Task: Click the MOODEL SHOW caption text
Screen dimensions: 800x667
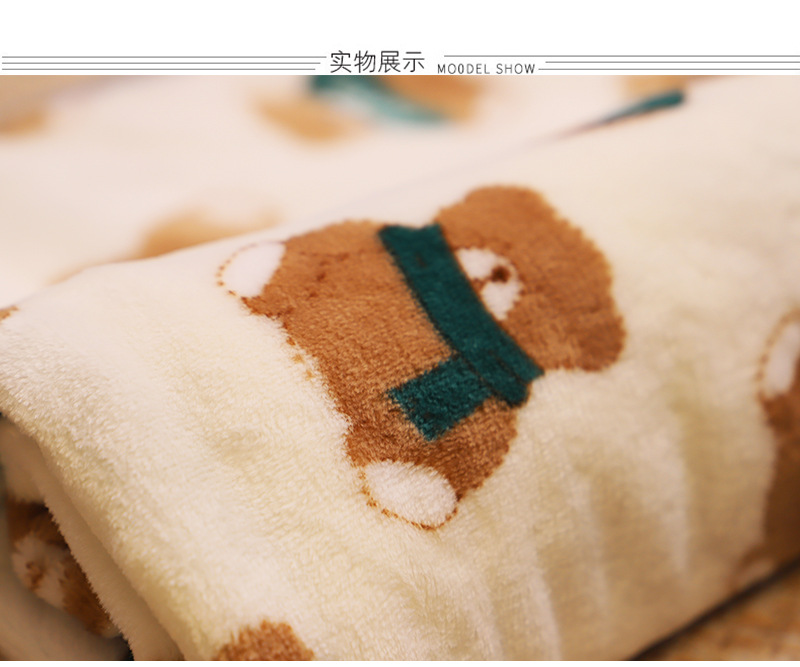Action: (486, 69)
